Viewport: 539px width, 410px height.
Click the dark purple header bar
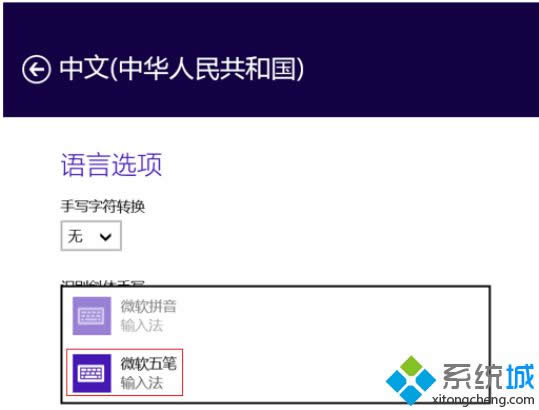coord(271,60)
